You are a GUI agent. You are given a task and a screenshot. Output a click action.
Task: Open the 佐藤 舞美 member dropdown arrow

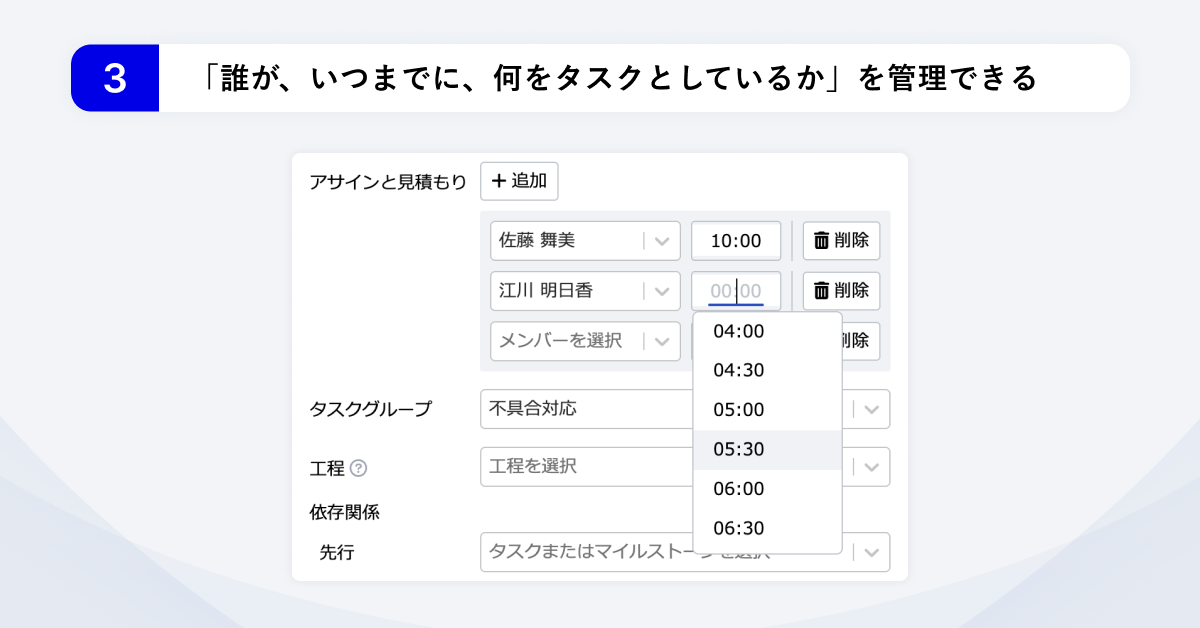click(662, 241)
